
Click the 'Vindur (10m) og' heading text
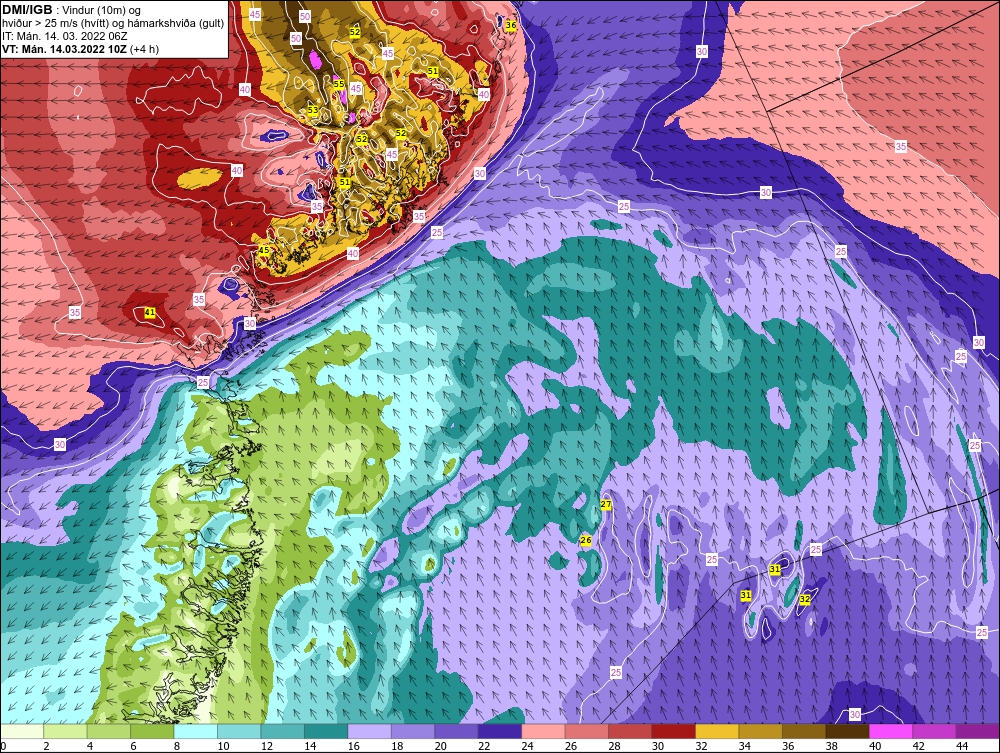click(101, 11)
